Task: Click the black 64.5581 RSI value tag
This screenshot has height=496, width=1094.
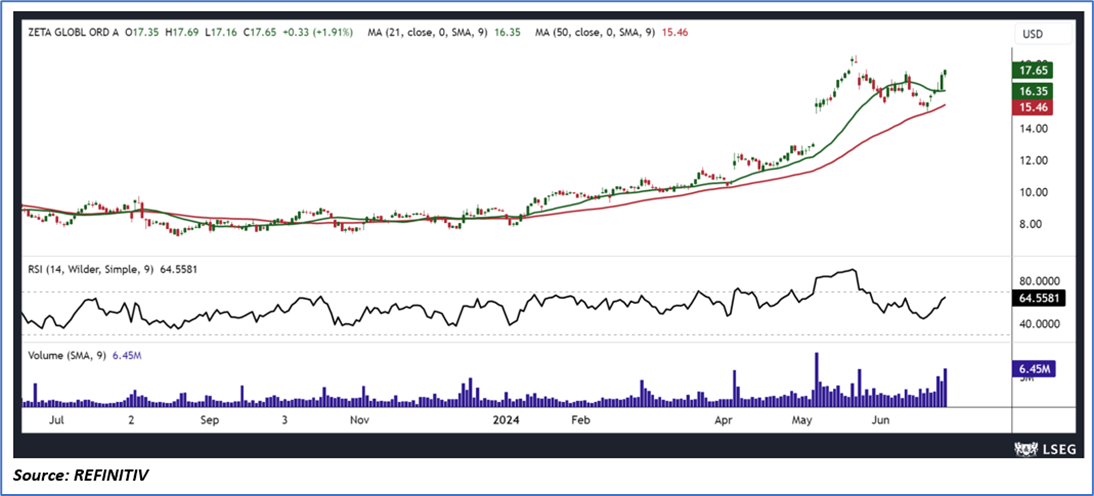Action: 1037,298
